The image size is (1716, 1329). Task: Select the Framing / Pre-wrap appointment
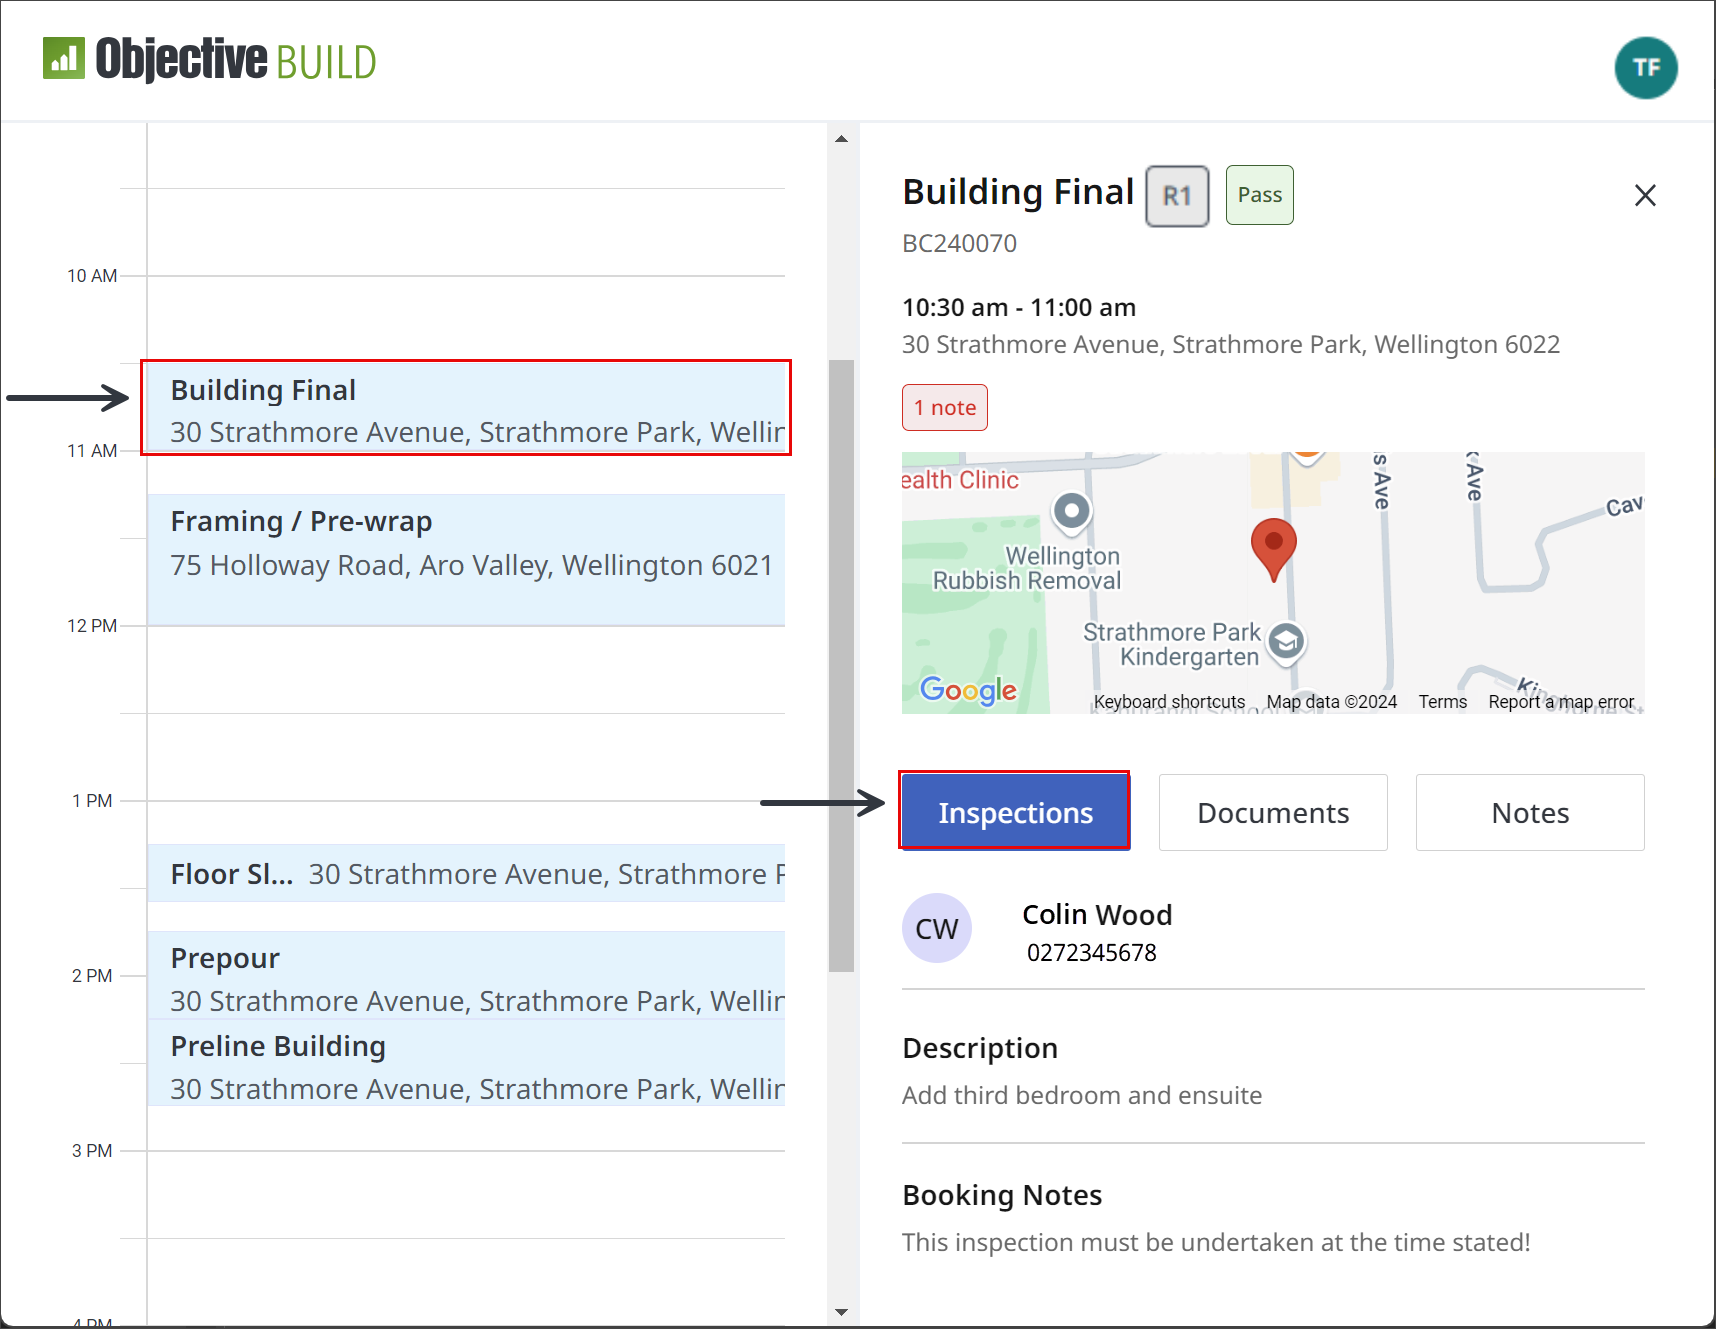[x=466, y=560]
